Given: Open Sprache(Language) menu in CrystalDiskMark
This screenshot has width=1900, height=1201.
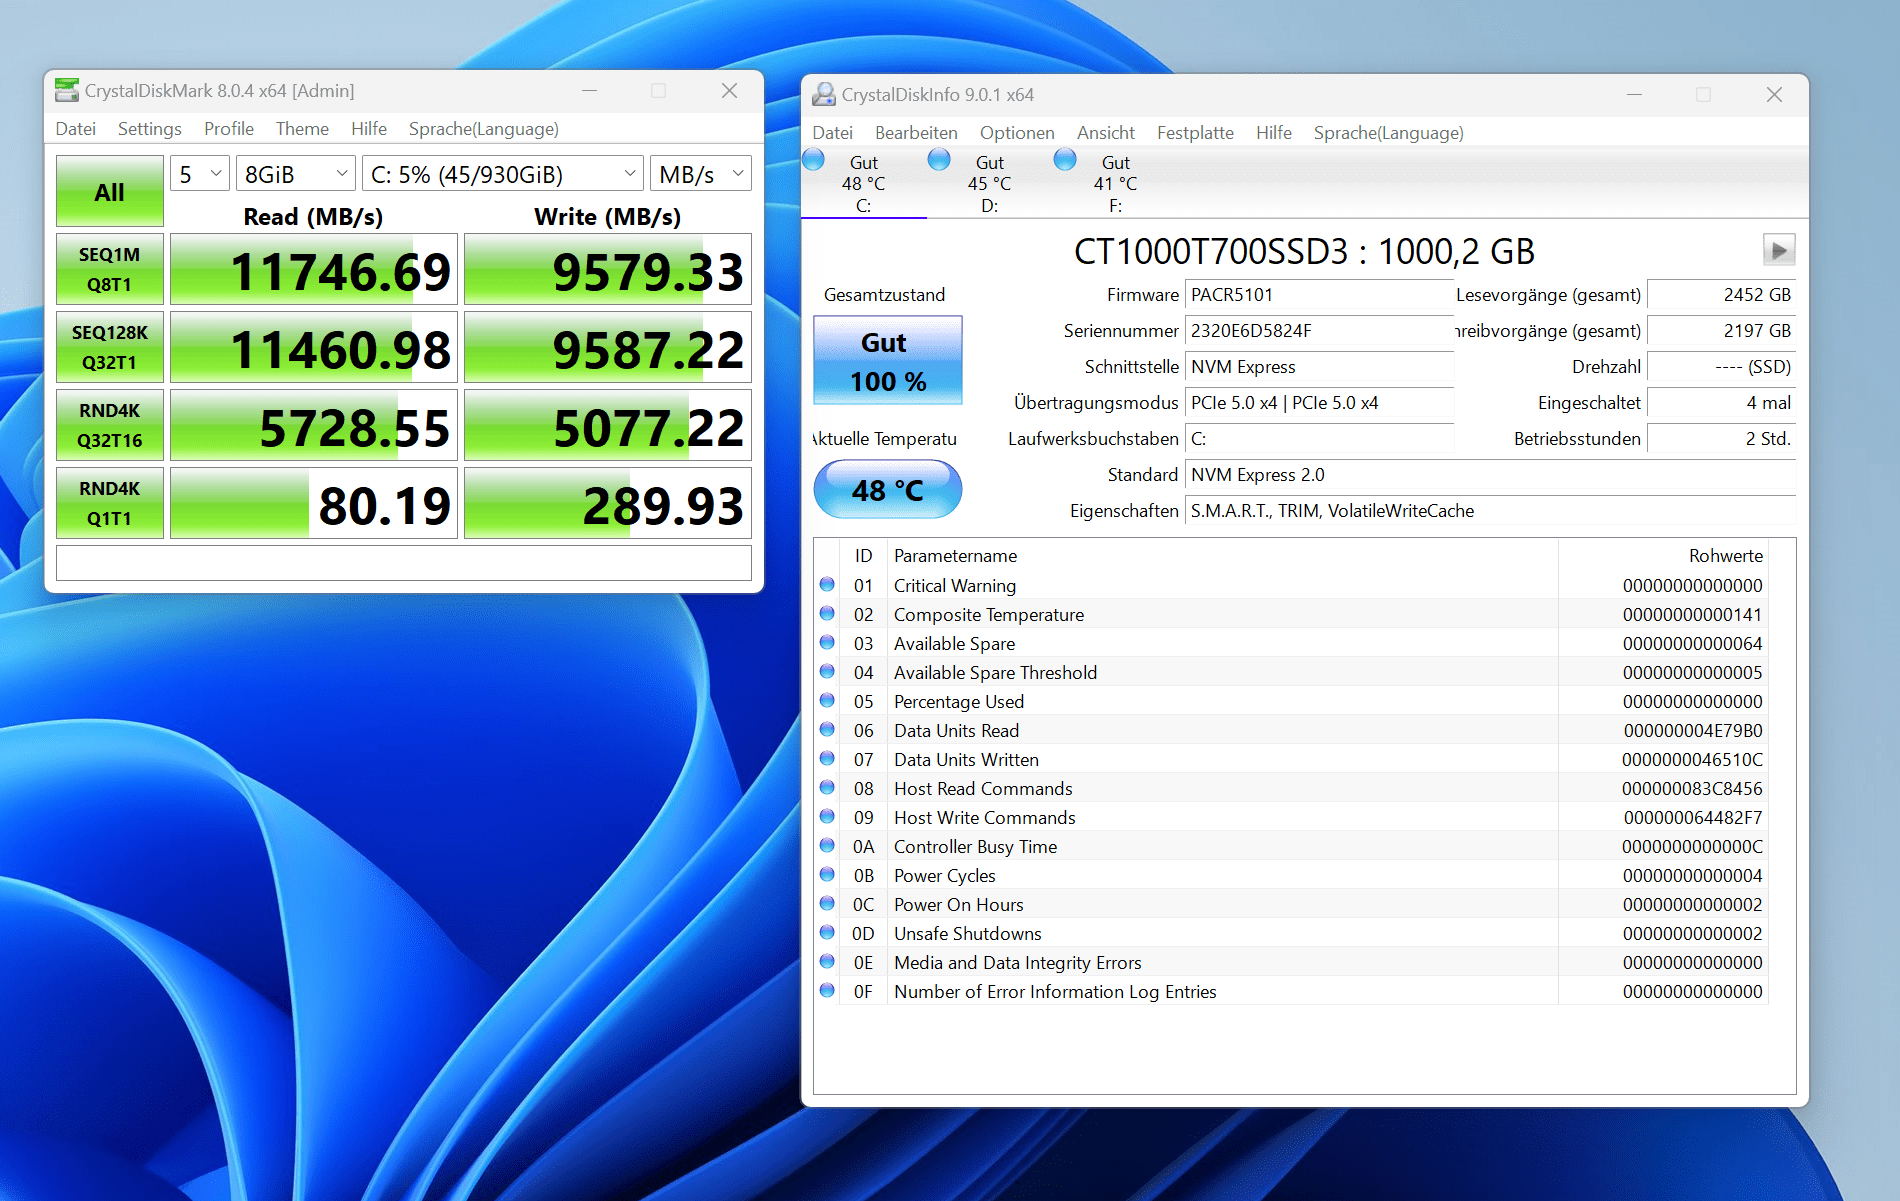Looking at the screenshot, I should [484, 129].
